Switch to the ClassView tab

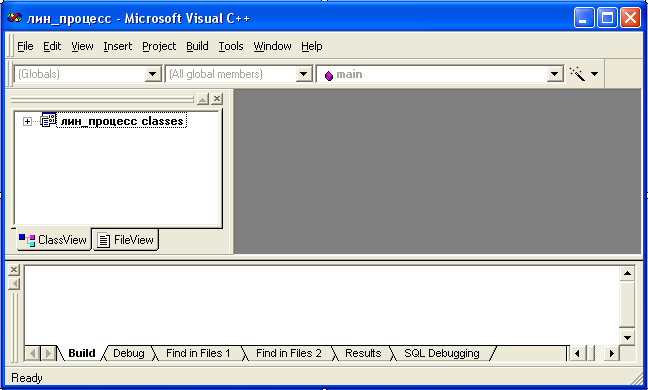point(53,240)
